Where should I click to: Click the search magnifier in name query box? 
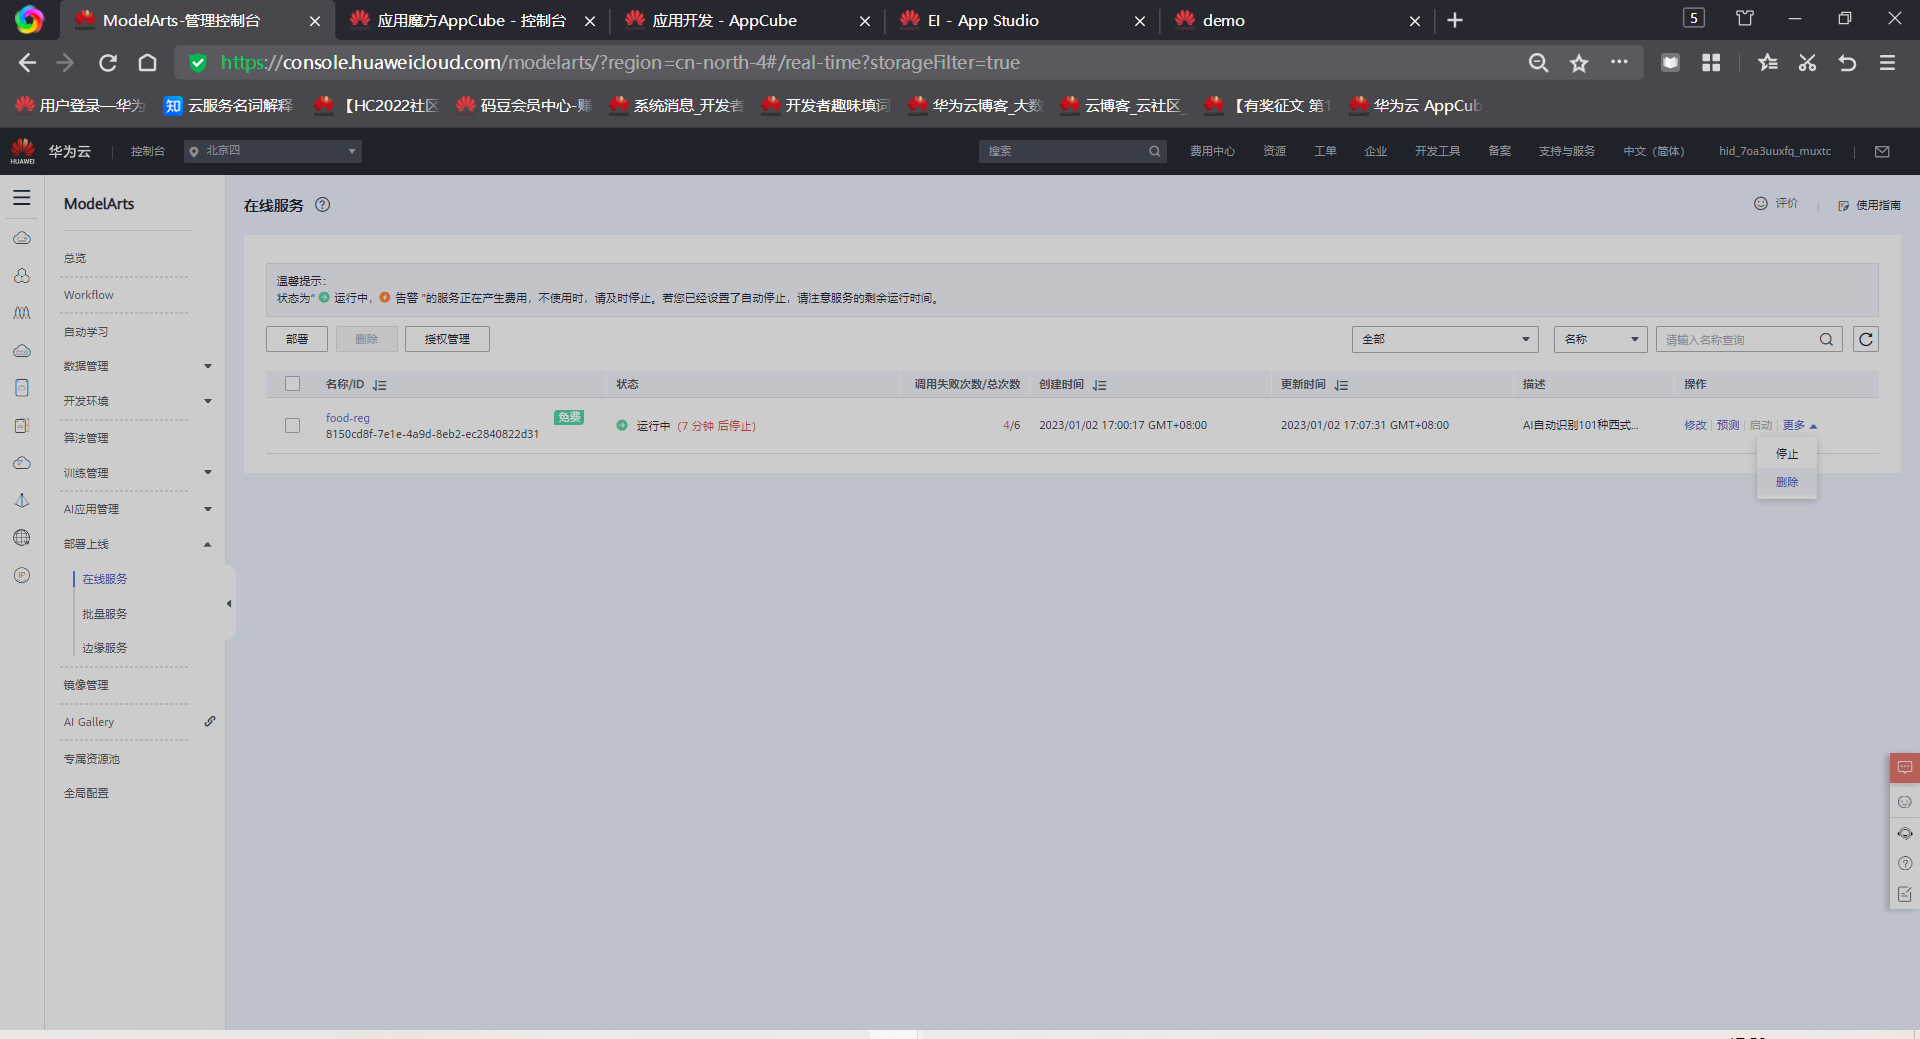[1826, 340]
